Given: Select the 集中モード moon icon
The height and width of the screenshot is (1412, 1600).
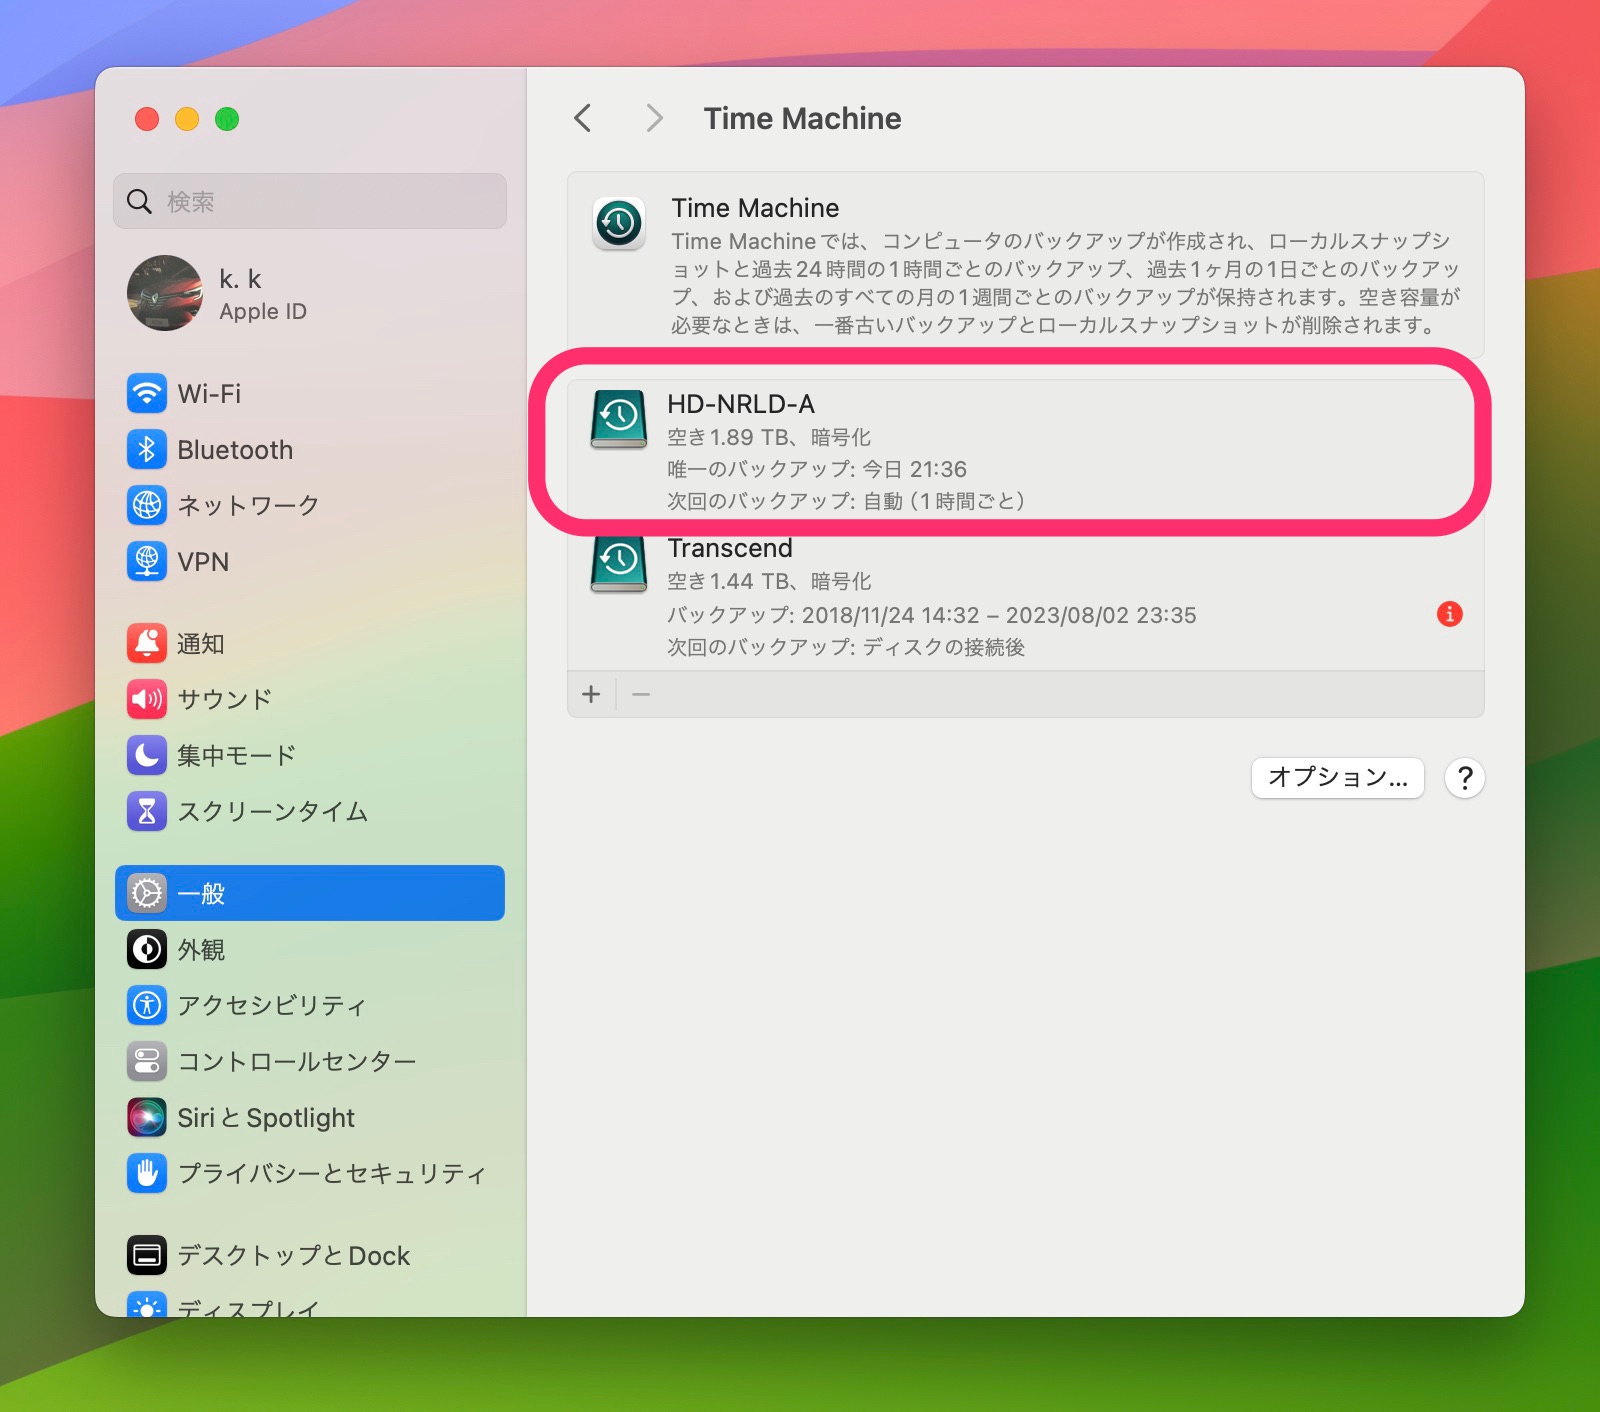Looking at the screenshot, I should [x=147, y=755].
